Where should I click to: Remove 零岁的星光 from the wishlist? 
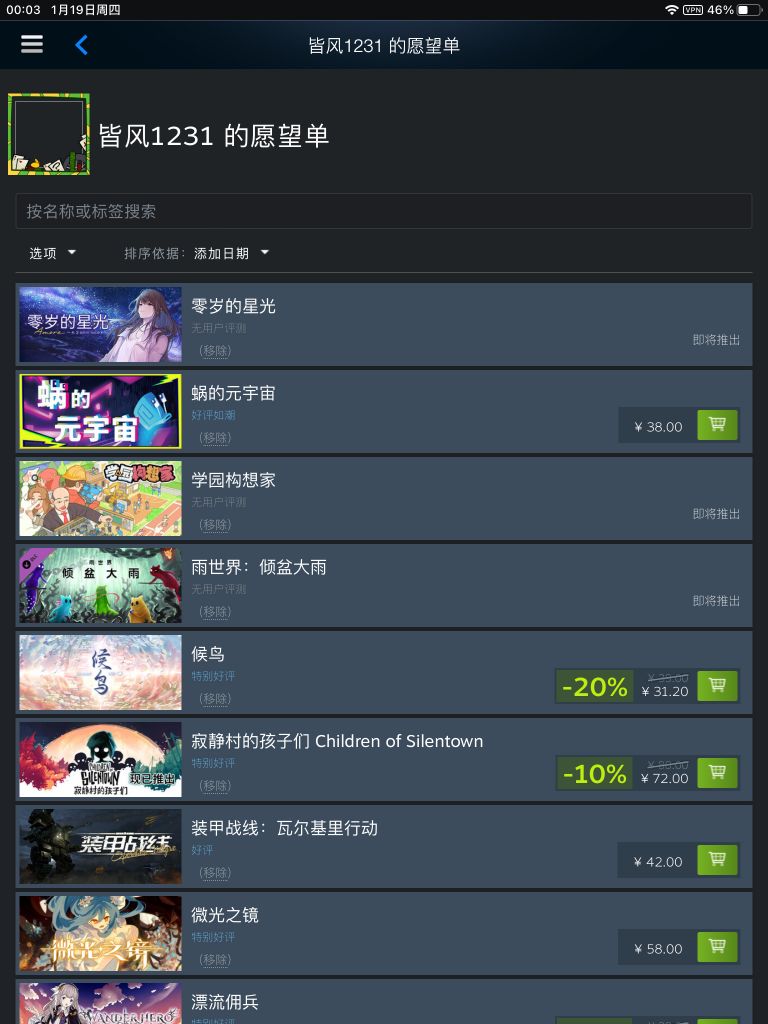[215, 351]
